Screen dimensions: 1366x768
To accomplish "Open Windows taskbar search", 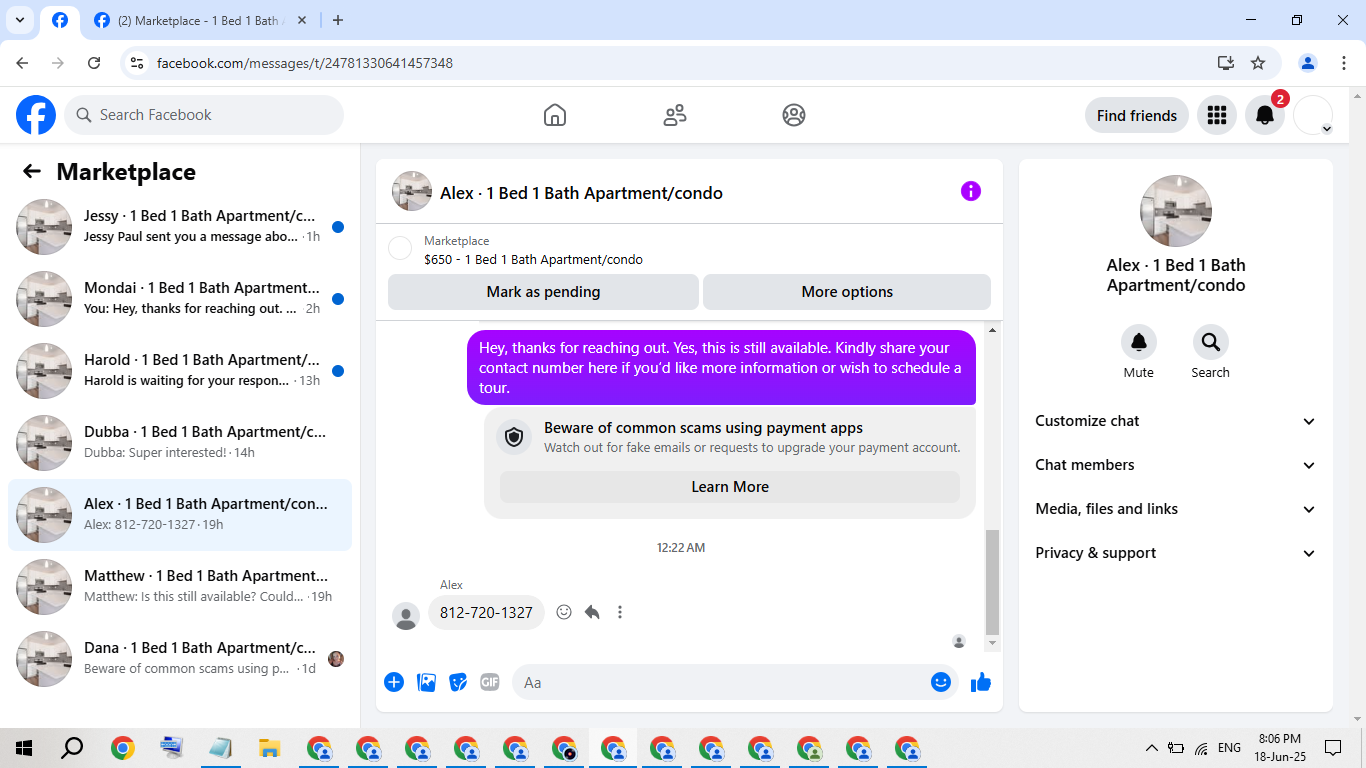I will pyautogui.click(x=73, y=748).
